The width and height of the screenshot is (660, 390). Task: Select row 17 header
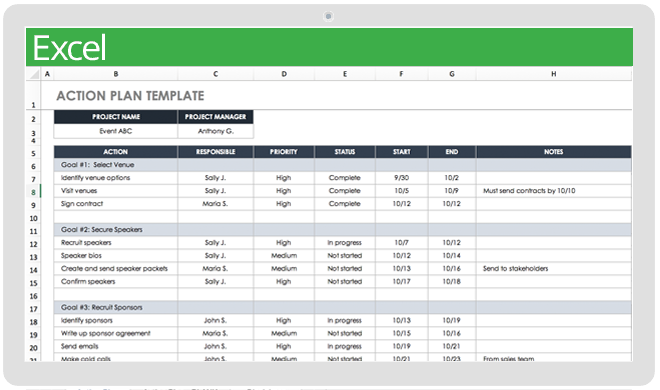click(x=33, y=309)
